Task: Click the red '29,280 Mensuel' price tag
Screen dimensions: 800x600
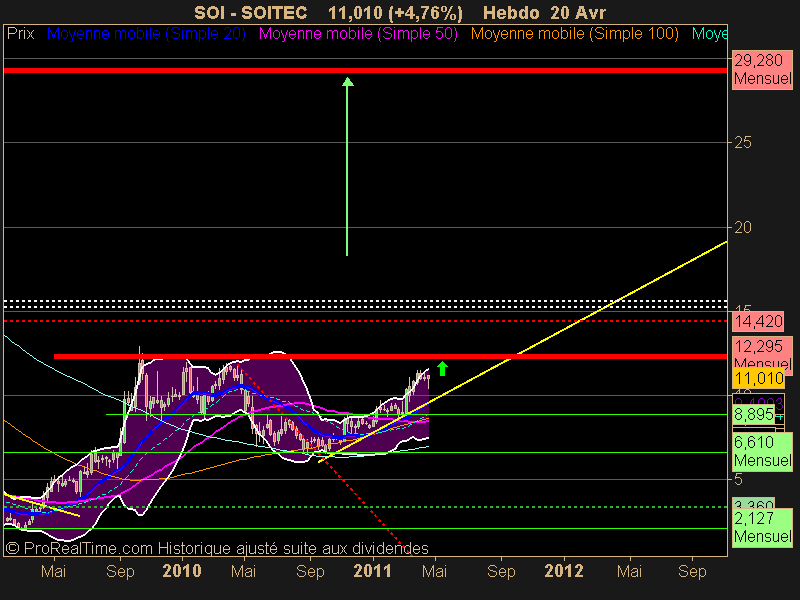Action: click(762, 70)
